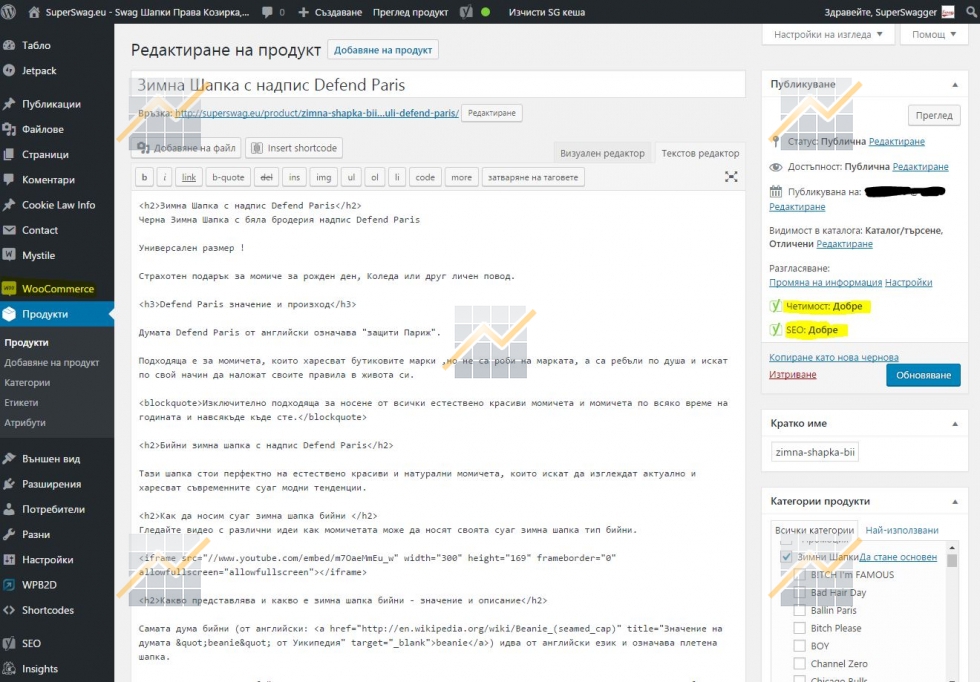Check the Bitch Please category

coord(799,628)
